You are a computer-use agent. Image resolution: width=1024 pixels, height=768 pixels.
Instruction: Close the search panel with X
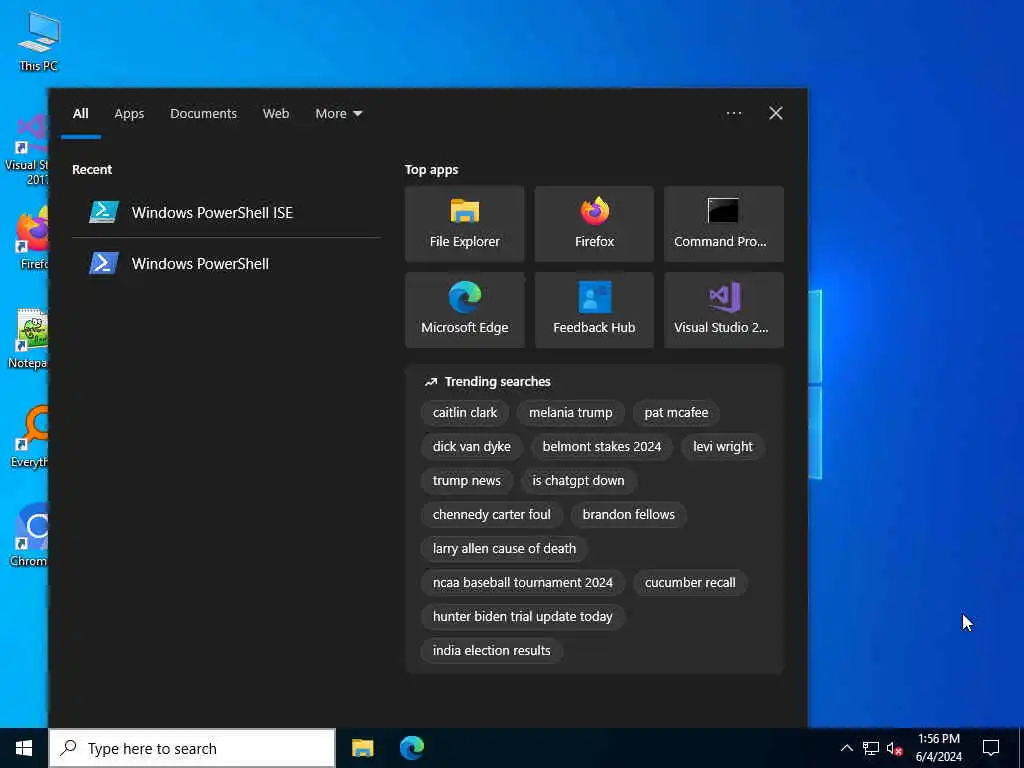click(x=776, y=113)
